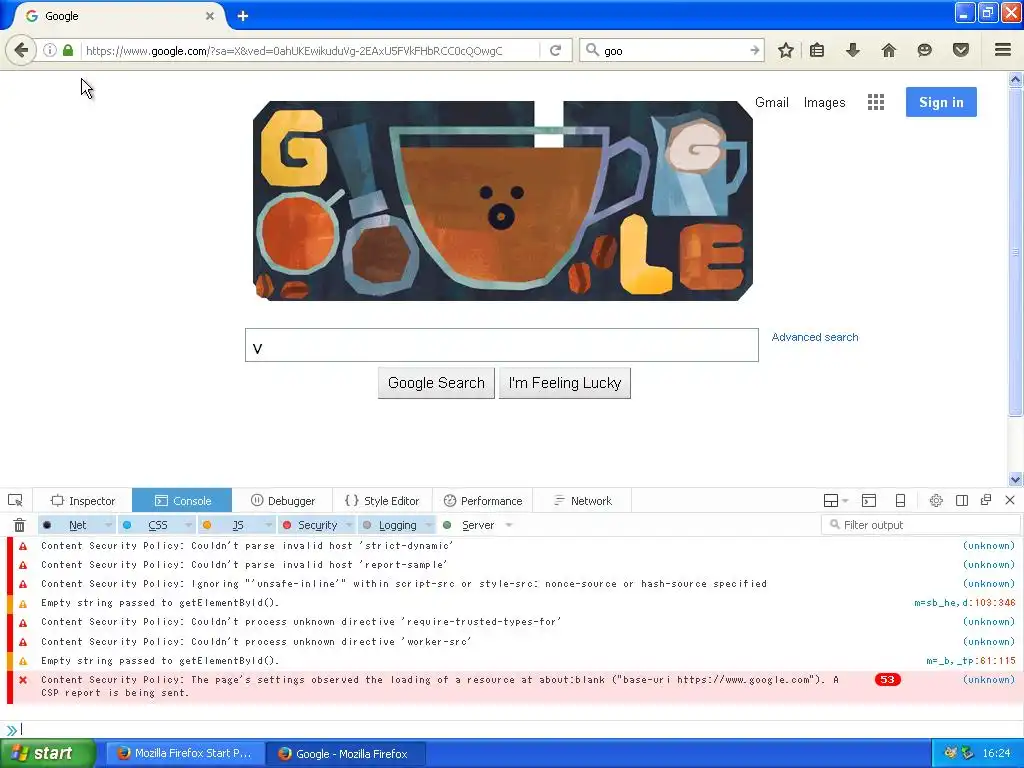The height and width of the screenshot is (768, 1024).
Task: Open site information icon in address bar
Action: [x=50, y=50]
